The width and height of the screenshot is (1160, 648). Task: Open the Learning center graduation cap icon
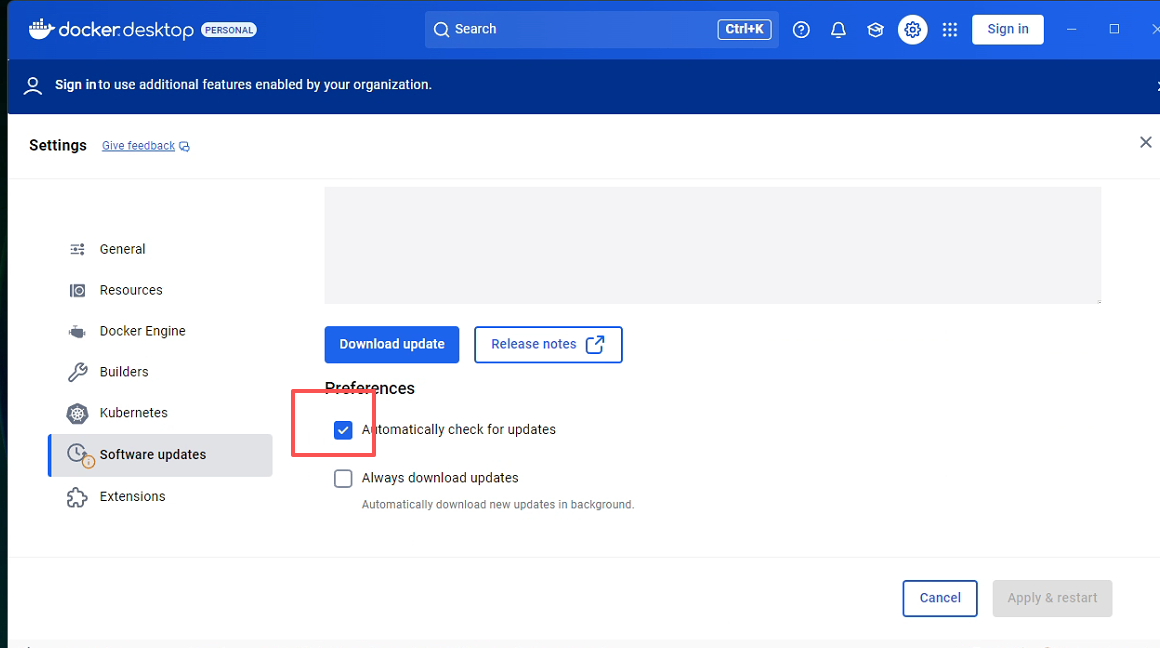[x=875, y=30]
